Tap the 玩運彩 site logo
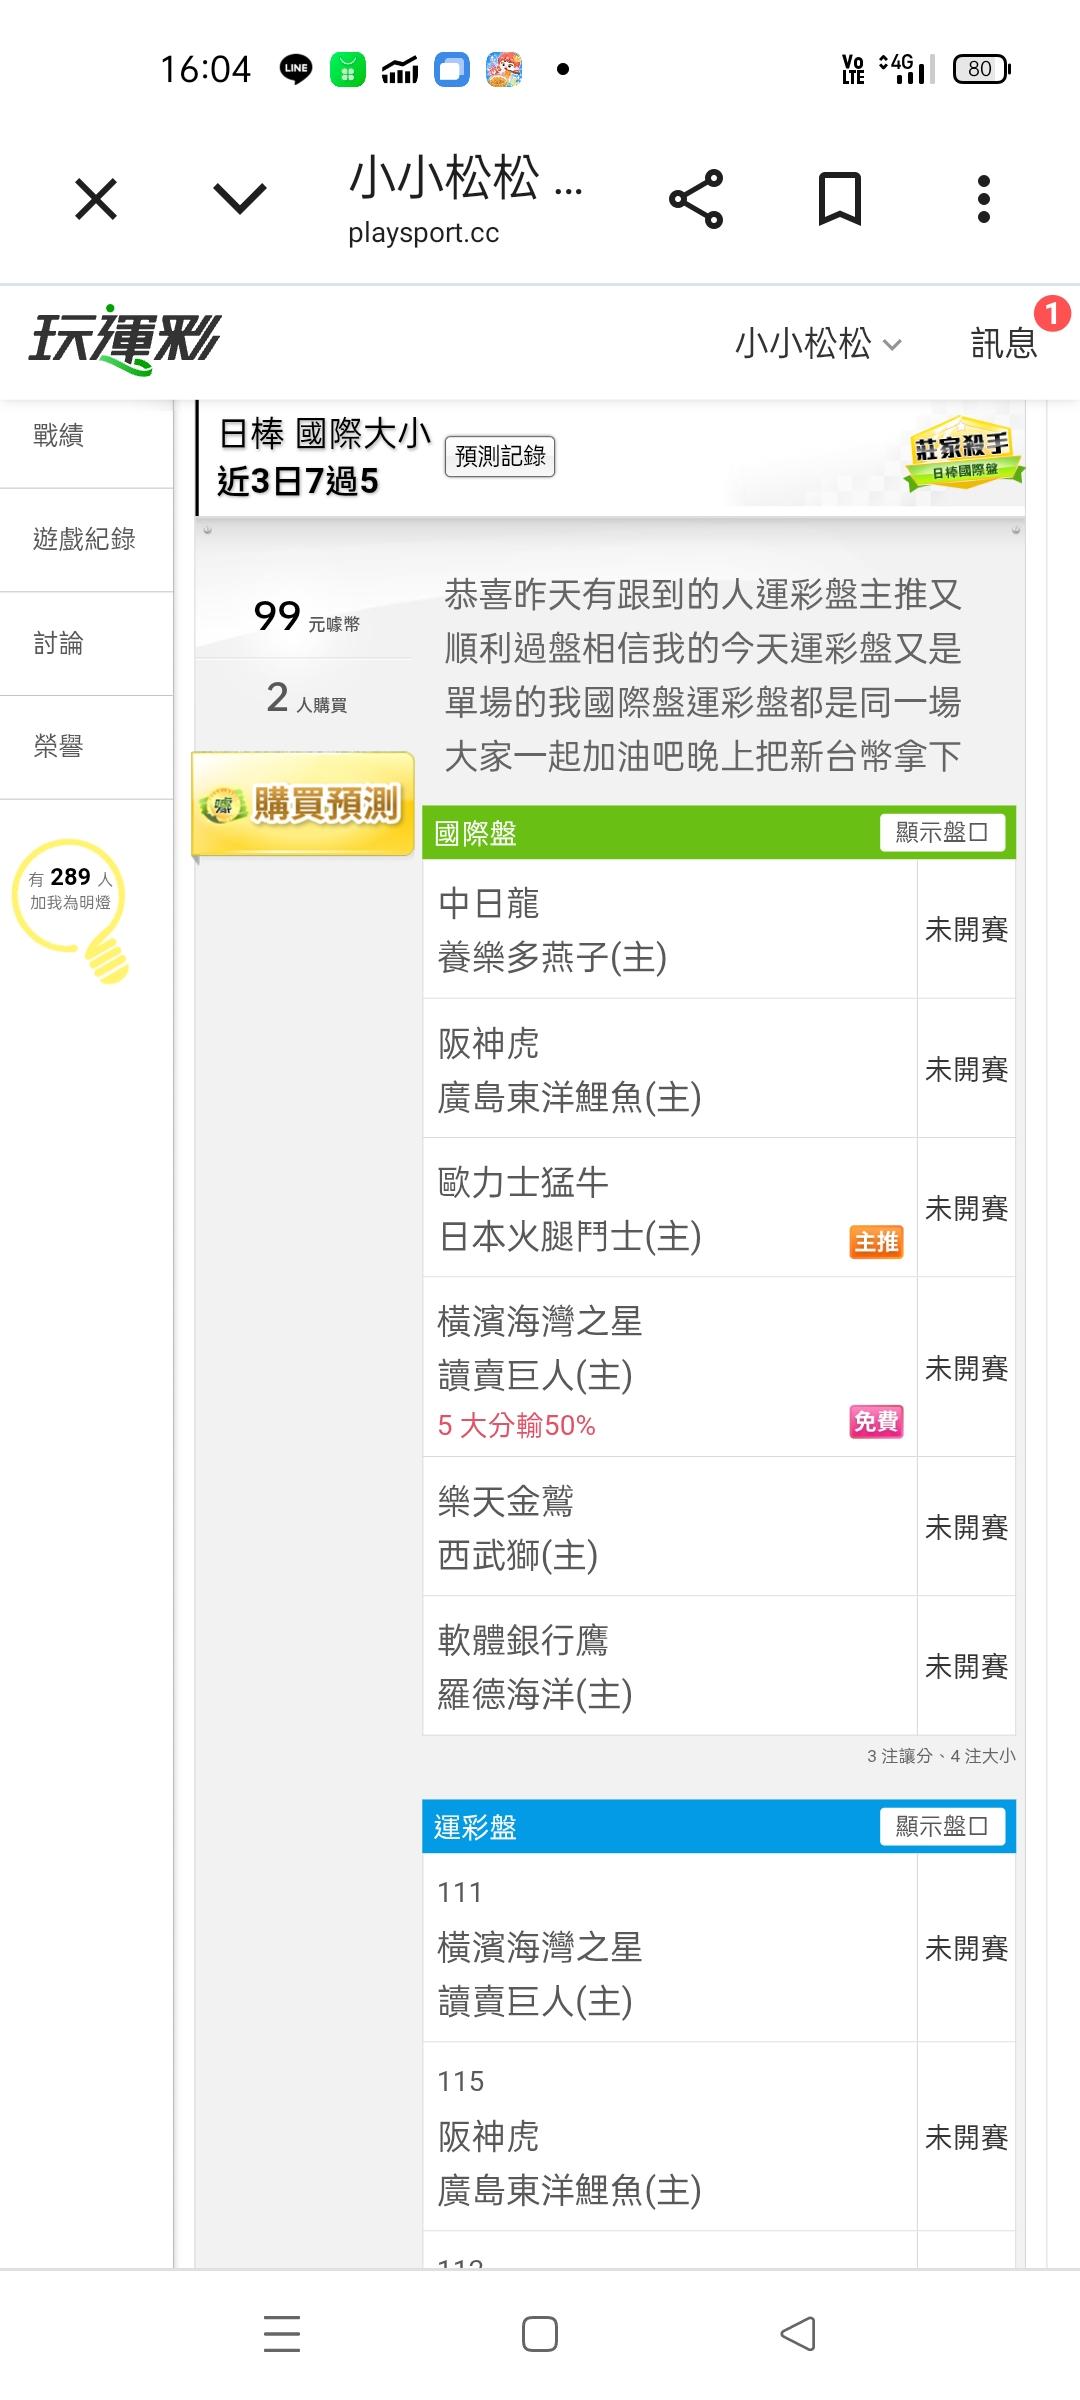The image size is (1080, 2400). tap(124, 340)
